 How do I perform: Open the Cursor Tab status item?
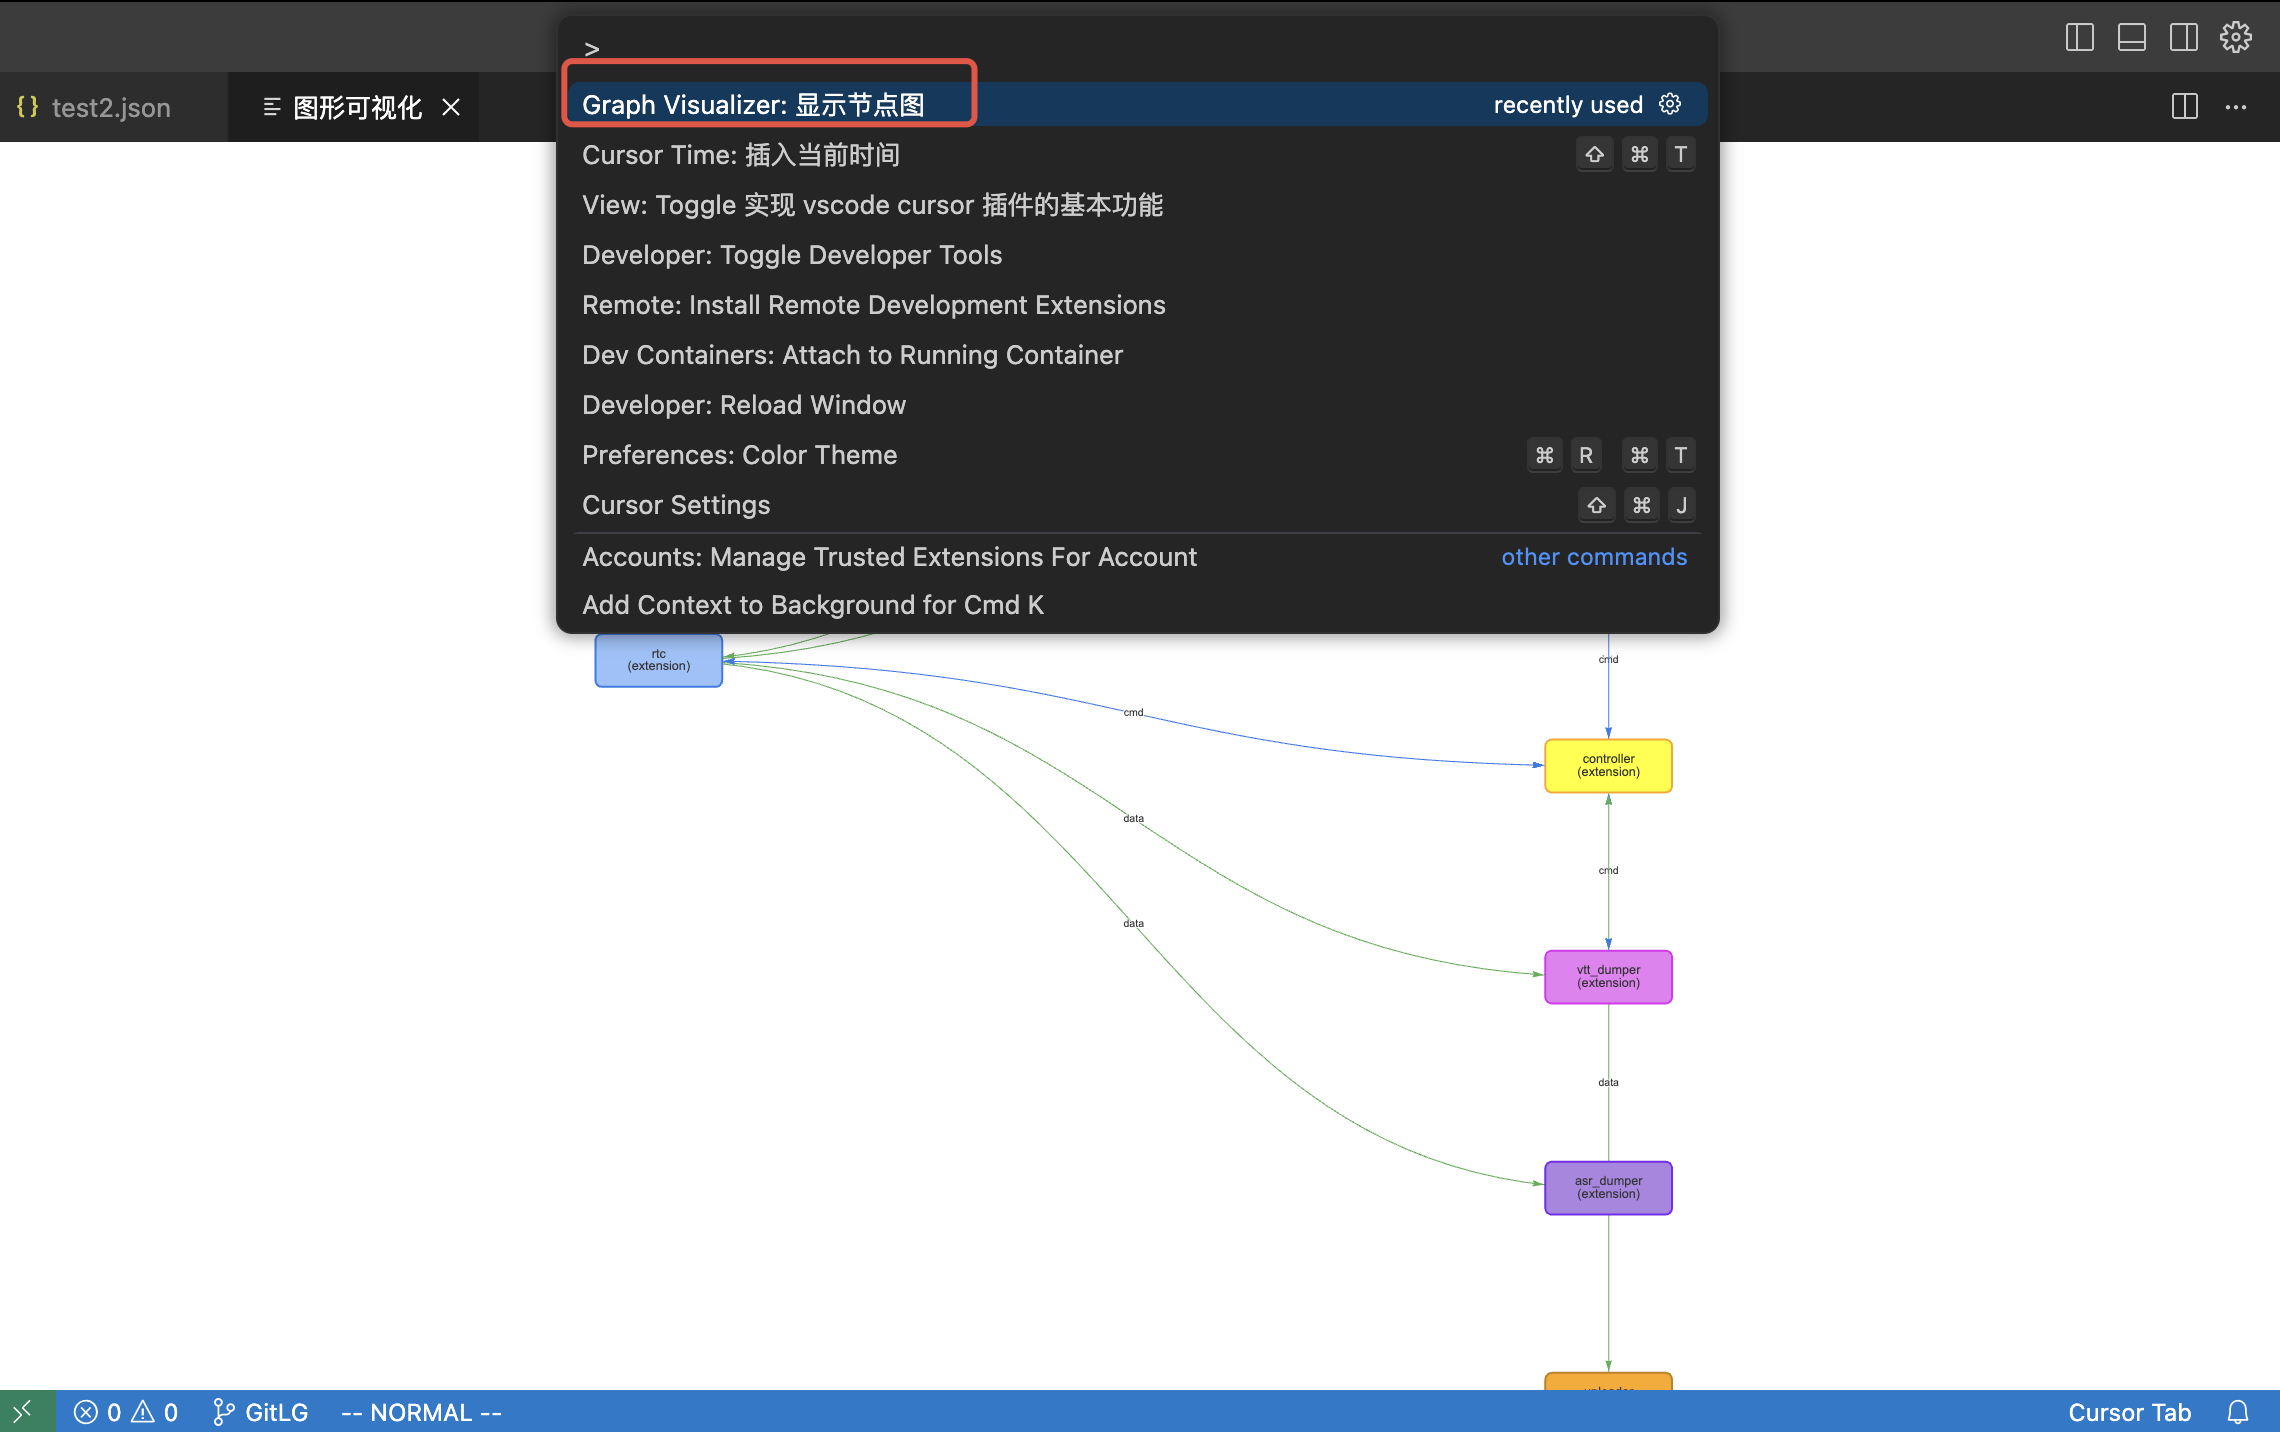(2129, 1412)
